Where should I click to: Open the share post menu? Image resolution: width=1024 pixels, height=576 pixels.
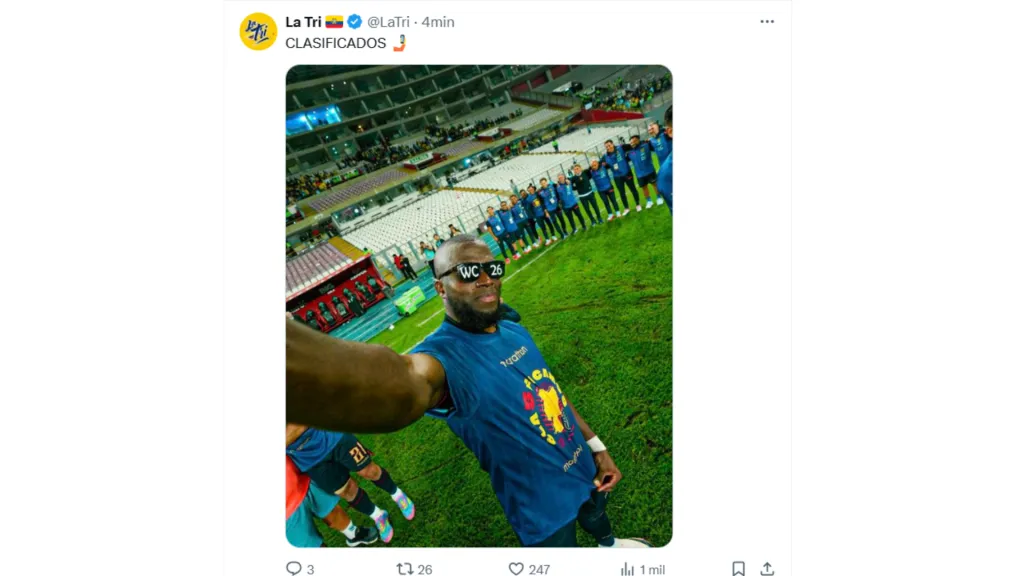pyautogui.click(x=767, y=568)
